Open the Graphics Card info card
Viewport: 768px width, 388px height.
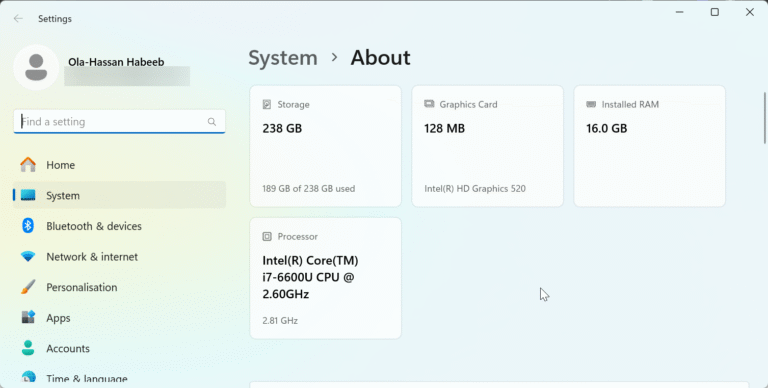(x=487, y=146)
